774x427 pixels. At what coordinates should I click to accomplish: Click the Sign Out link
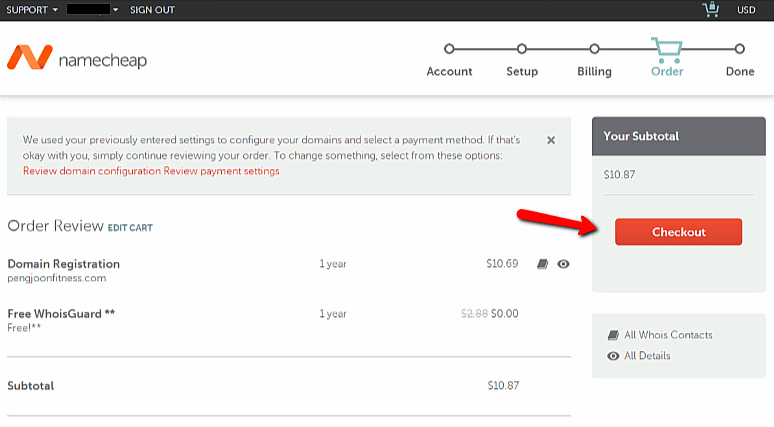click(152, 10)
